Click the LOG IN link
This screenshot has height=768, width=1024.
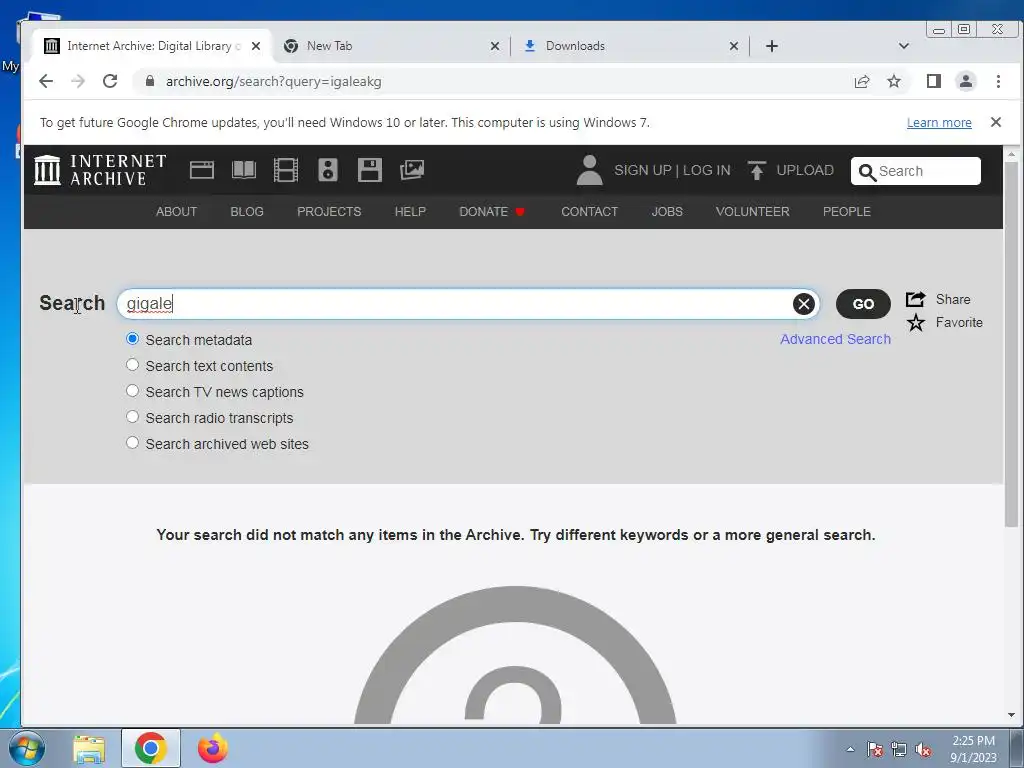click(x=707, y=170)
